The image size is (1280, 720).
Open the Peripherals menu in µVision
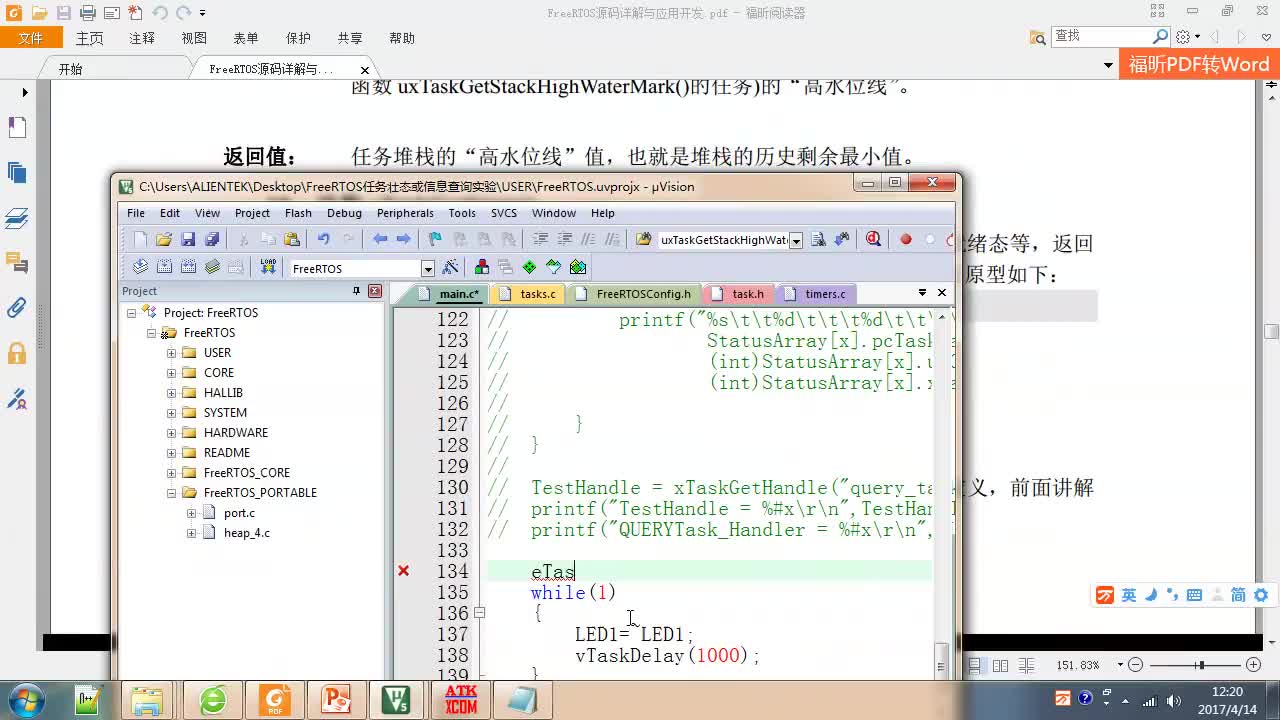(x=405, y=213)
